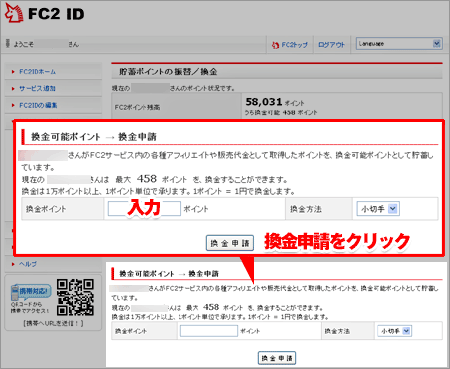Click the FC2 ID logo

click(44, 13)
